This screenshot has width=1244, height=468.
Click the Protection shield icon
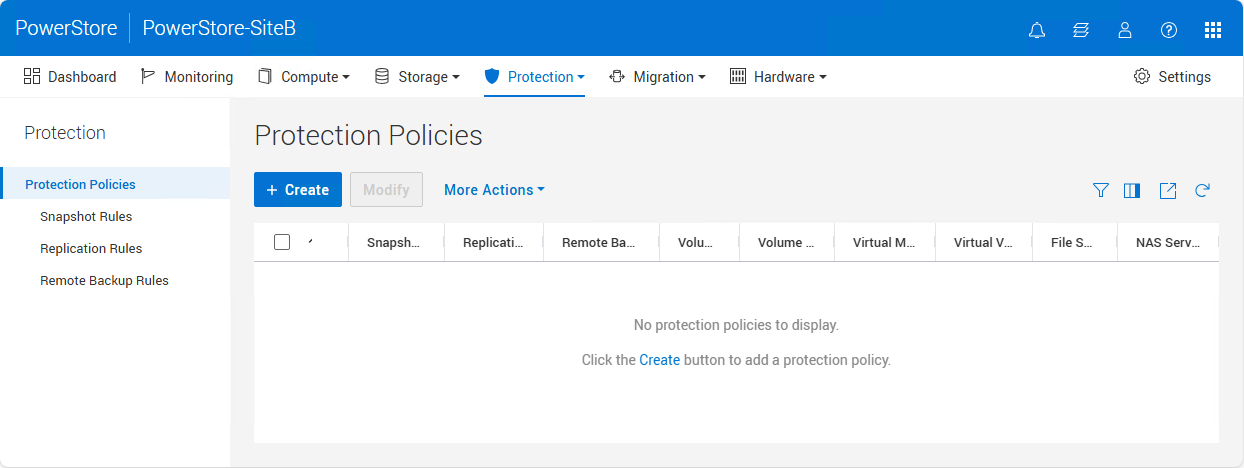(491, 77)
